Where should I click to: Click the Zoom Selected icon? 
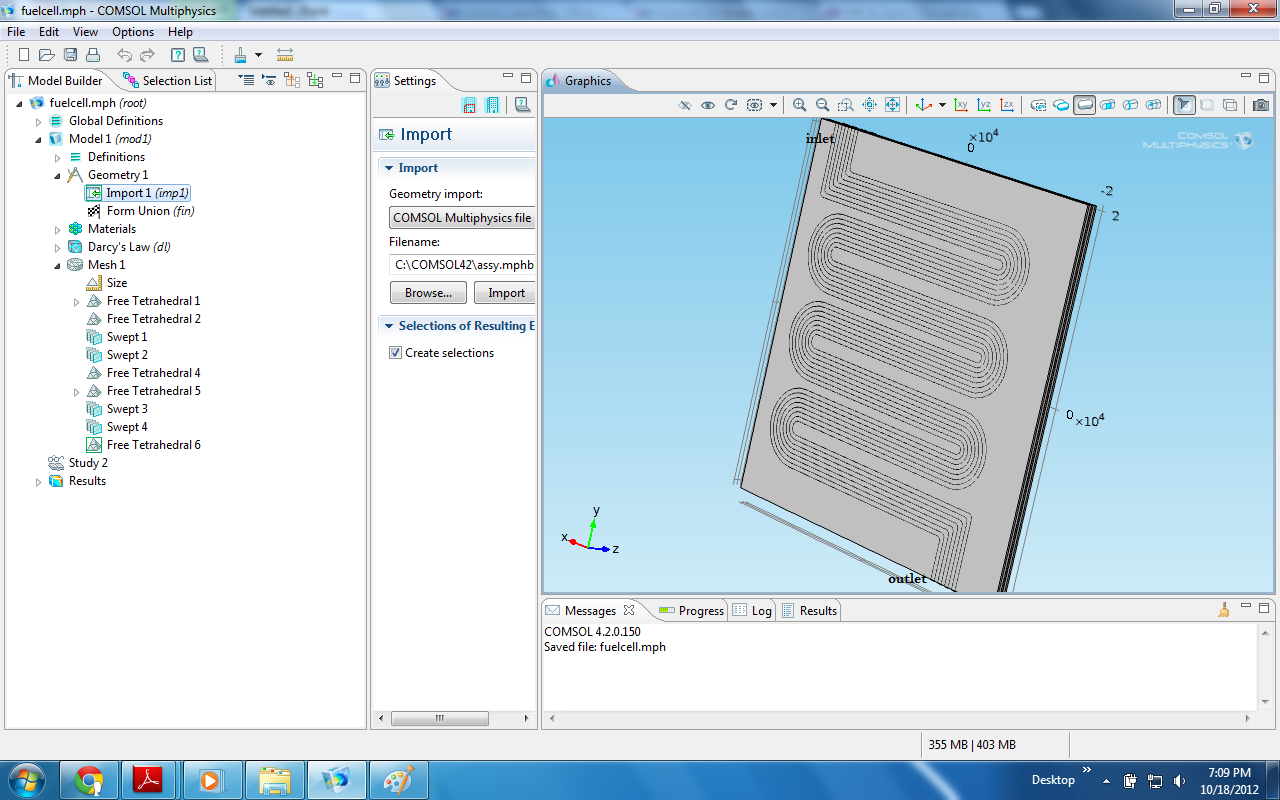pyautogui.click(x=869, y=105)
